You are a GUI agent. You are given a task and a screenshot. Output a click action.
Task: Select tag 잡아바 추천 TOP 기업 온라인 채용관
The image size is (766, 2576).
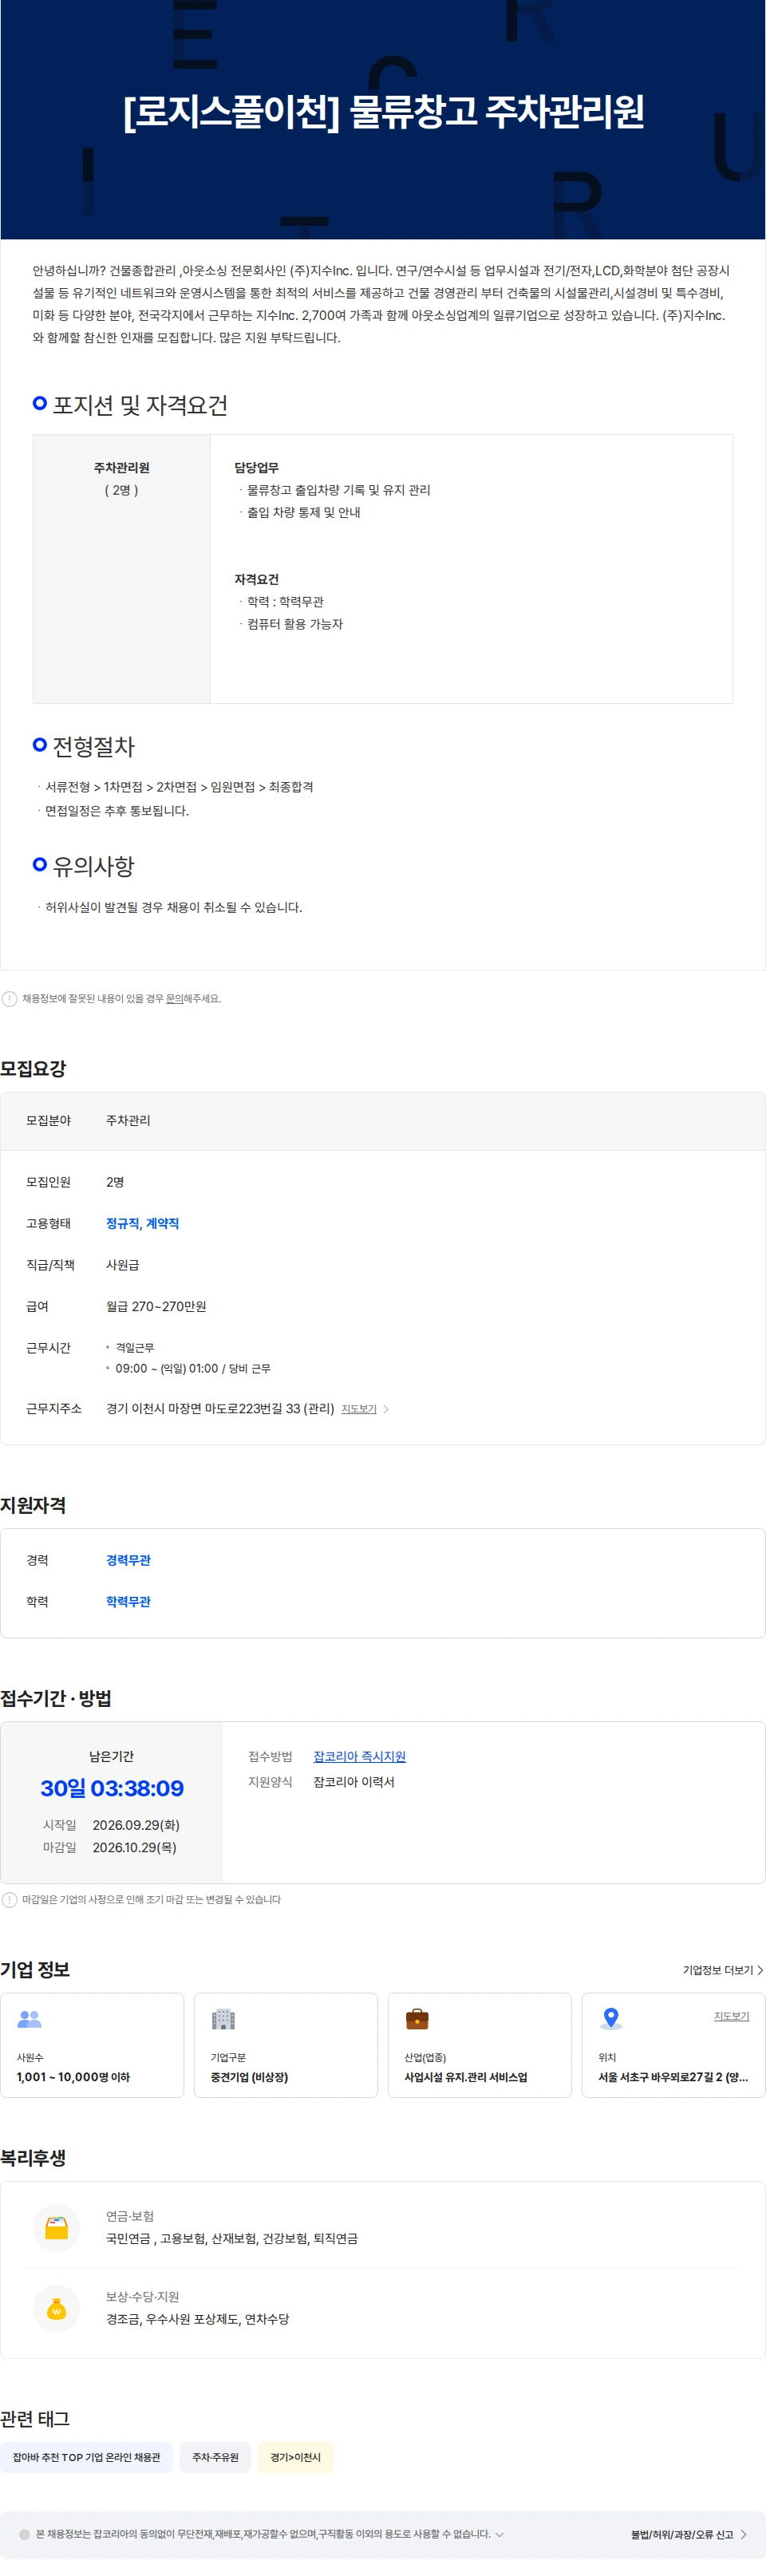point(86,2456)
